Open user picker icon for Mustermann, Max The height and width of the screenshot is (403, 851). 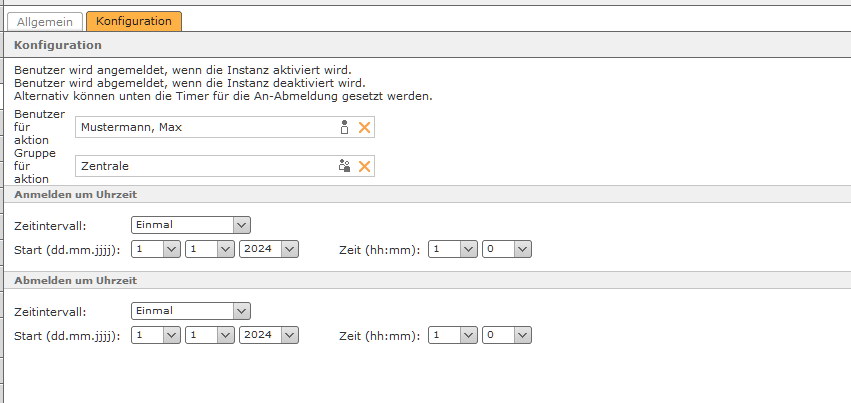pyautogui.click(x=344, y=127)
